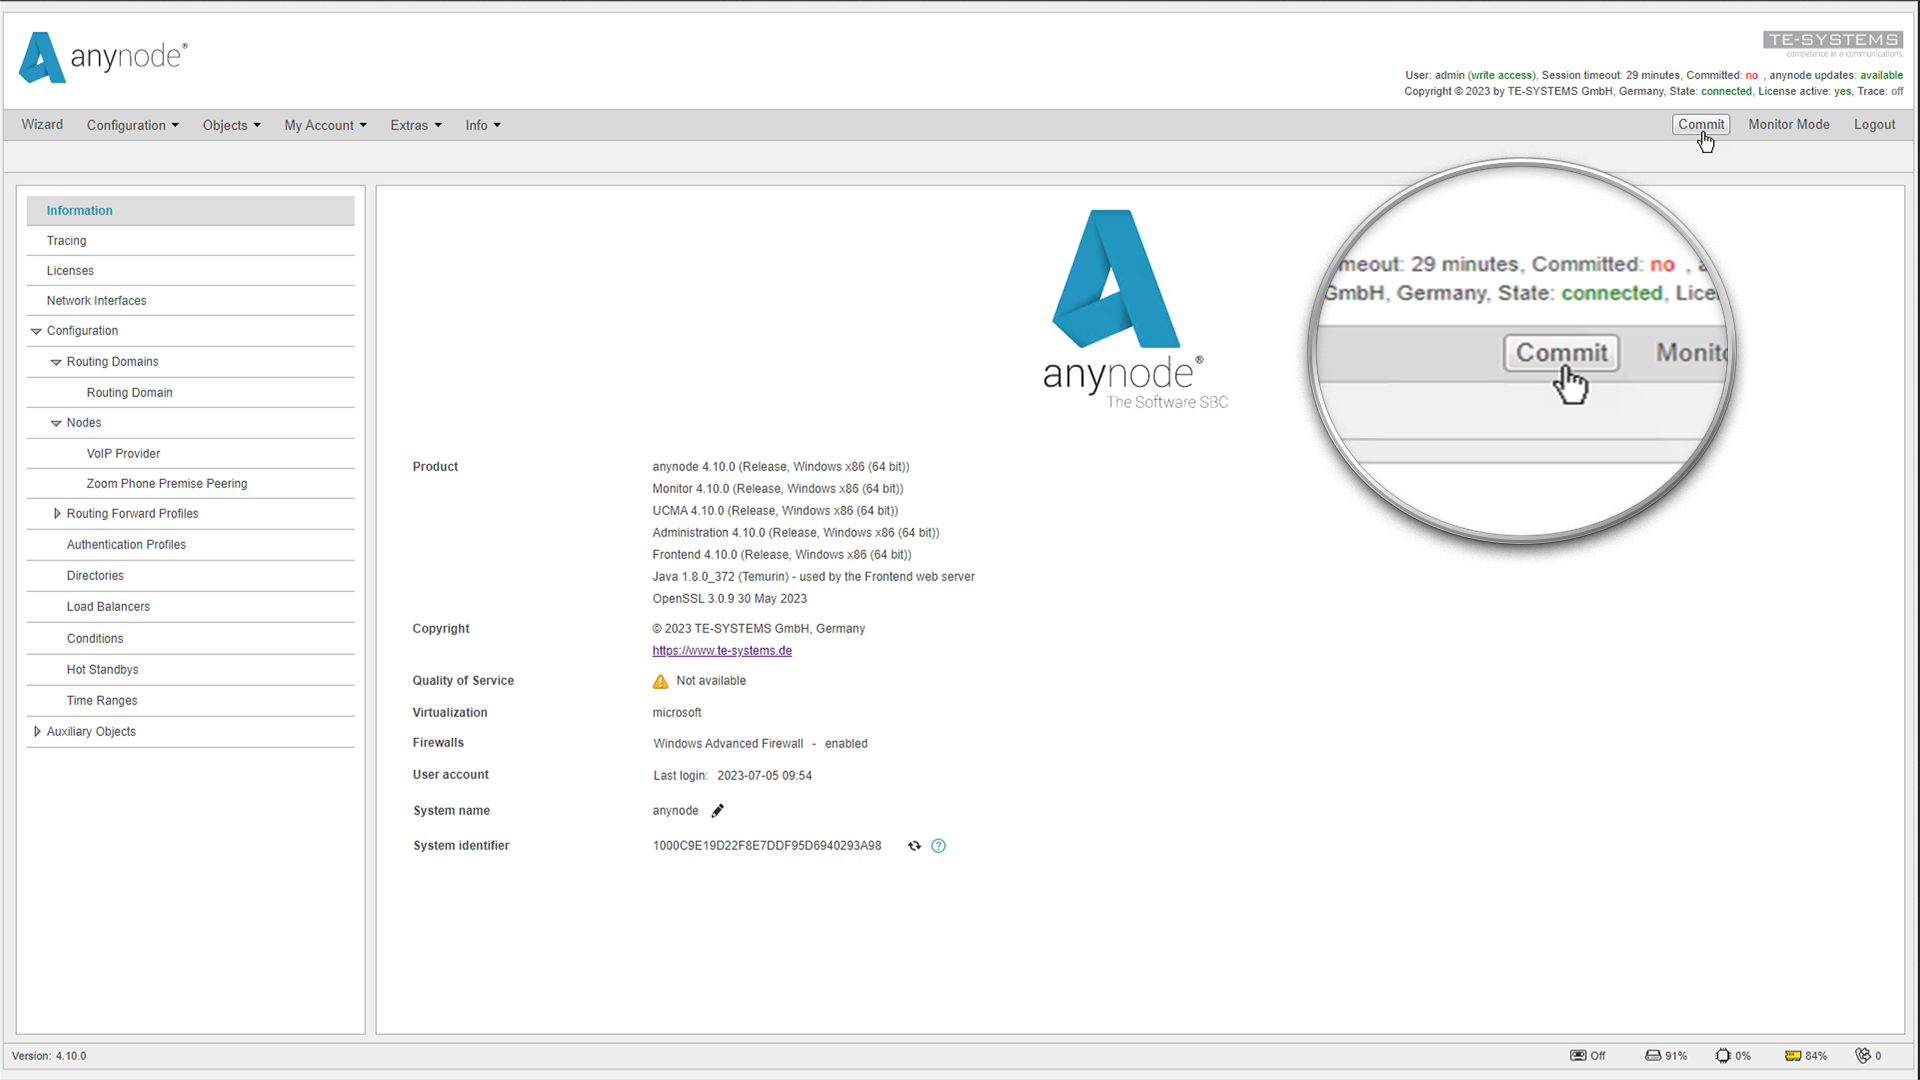The width and height of the screenshot is (1920, 1080).
Task: Click the Tracing menu item
Action: click(66, 240)
